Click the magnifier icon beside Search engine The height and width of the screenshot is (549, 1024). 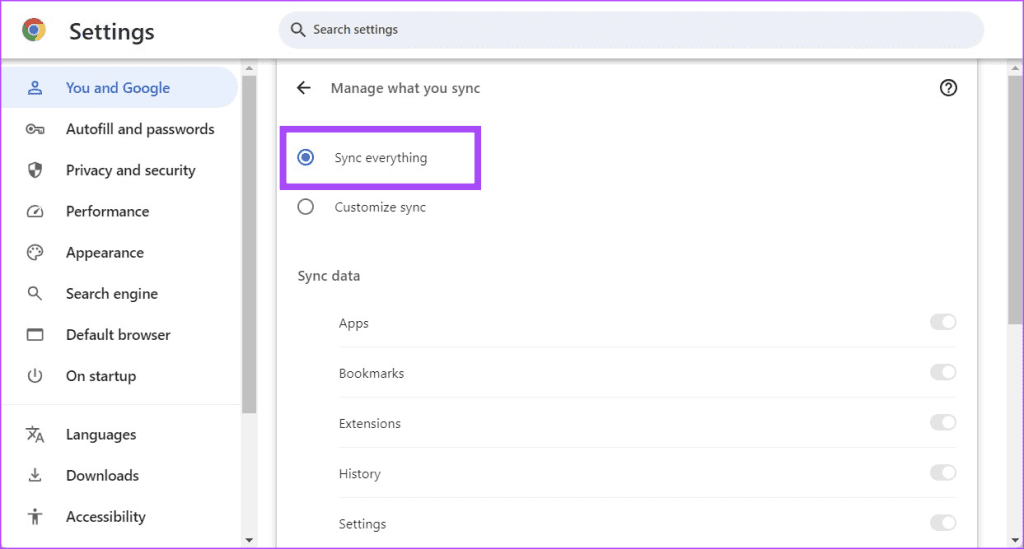[x=35, y=293]
